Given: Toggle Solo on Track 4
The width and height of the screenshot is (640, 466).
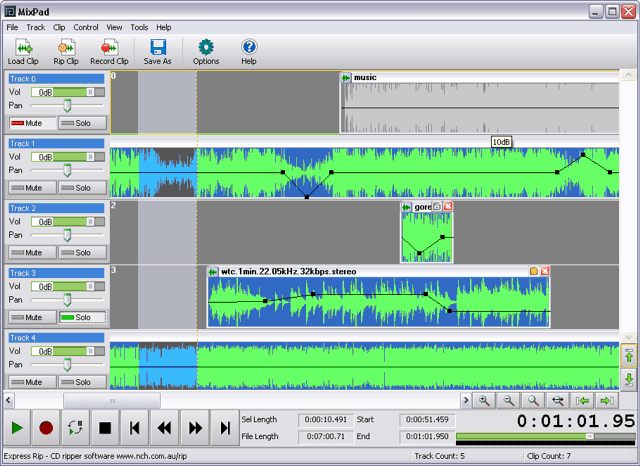Looking at the screenshot, I should [82, 382].
